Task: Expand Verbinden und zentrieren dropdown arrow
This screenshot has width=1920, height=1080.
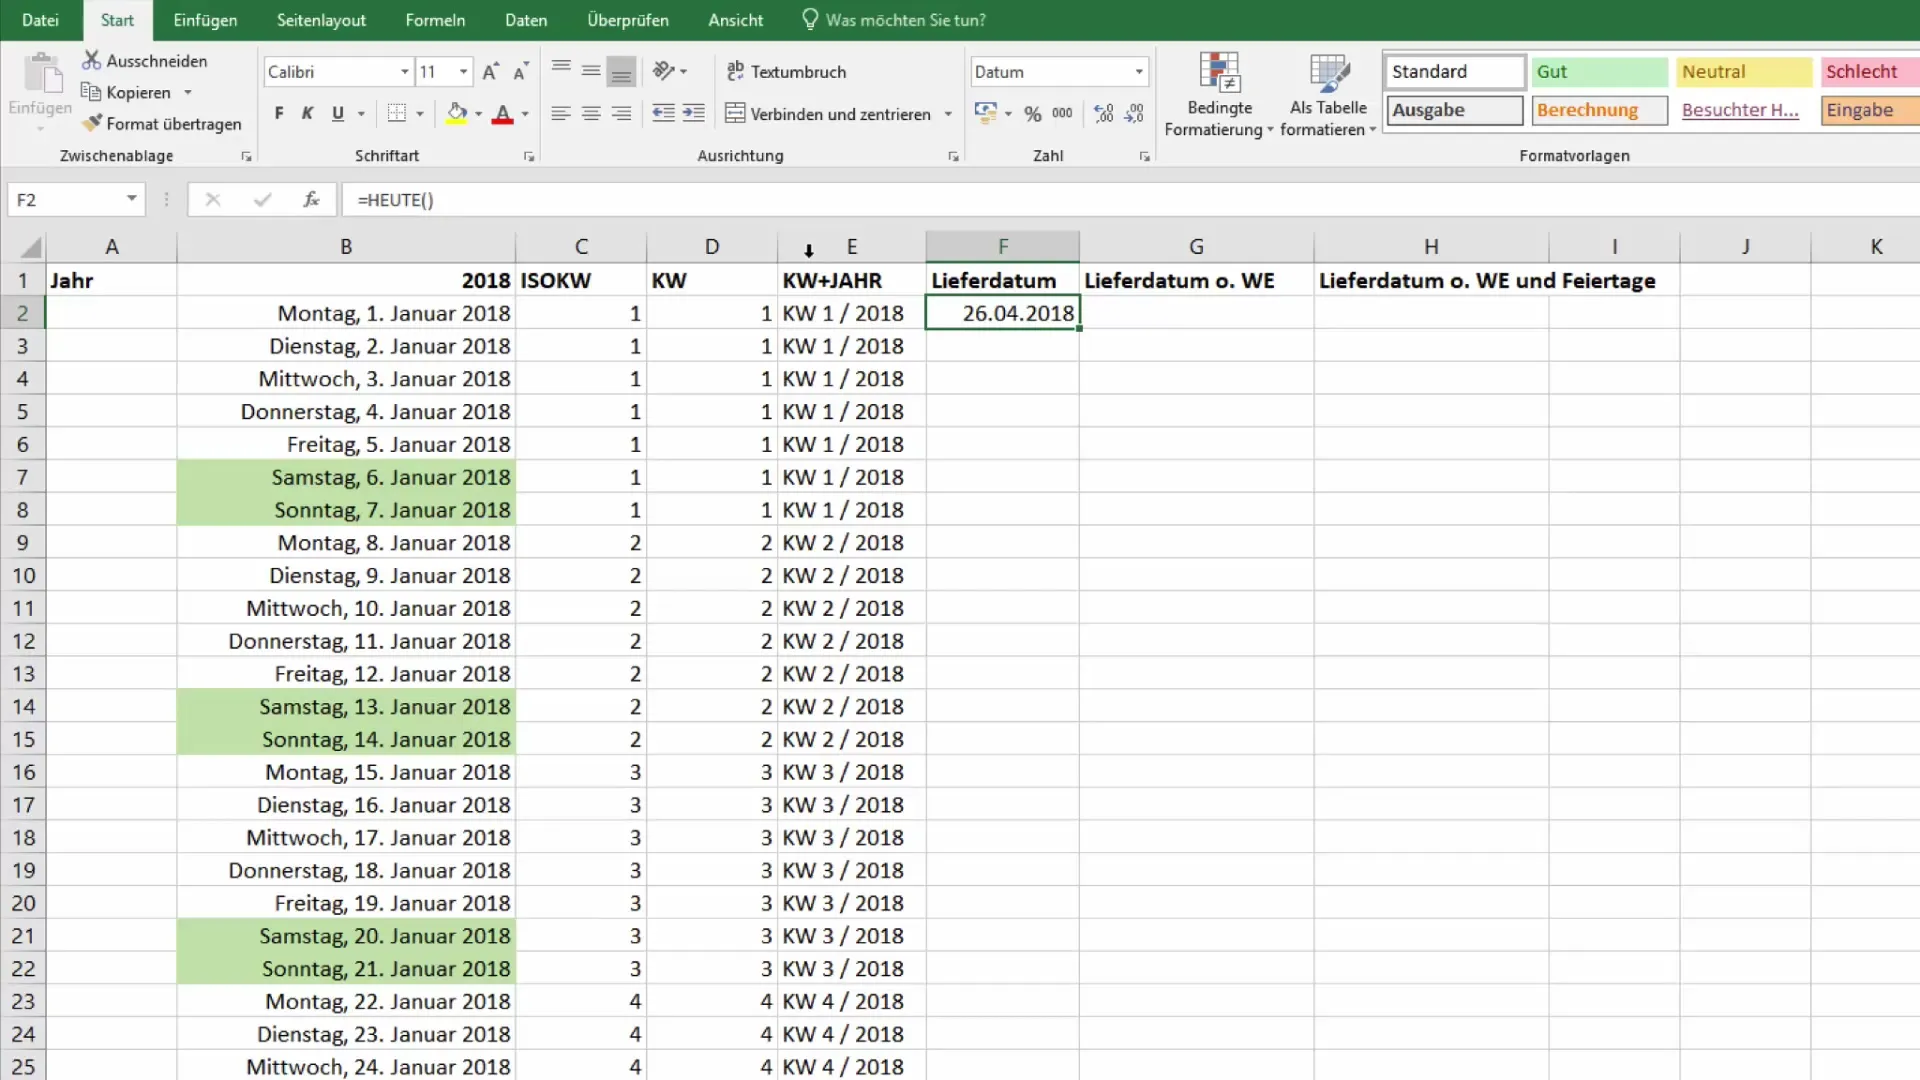Action: [948, 113]
